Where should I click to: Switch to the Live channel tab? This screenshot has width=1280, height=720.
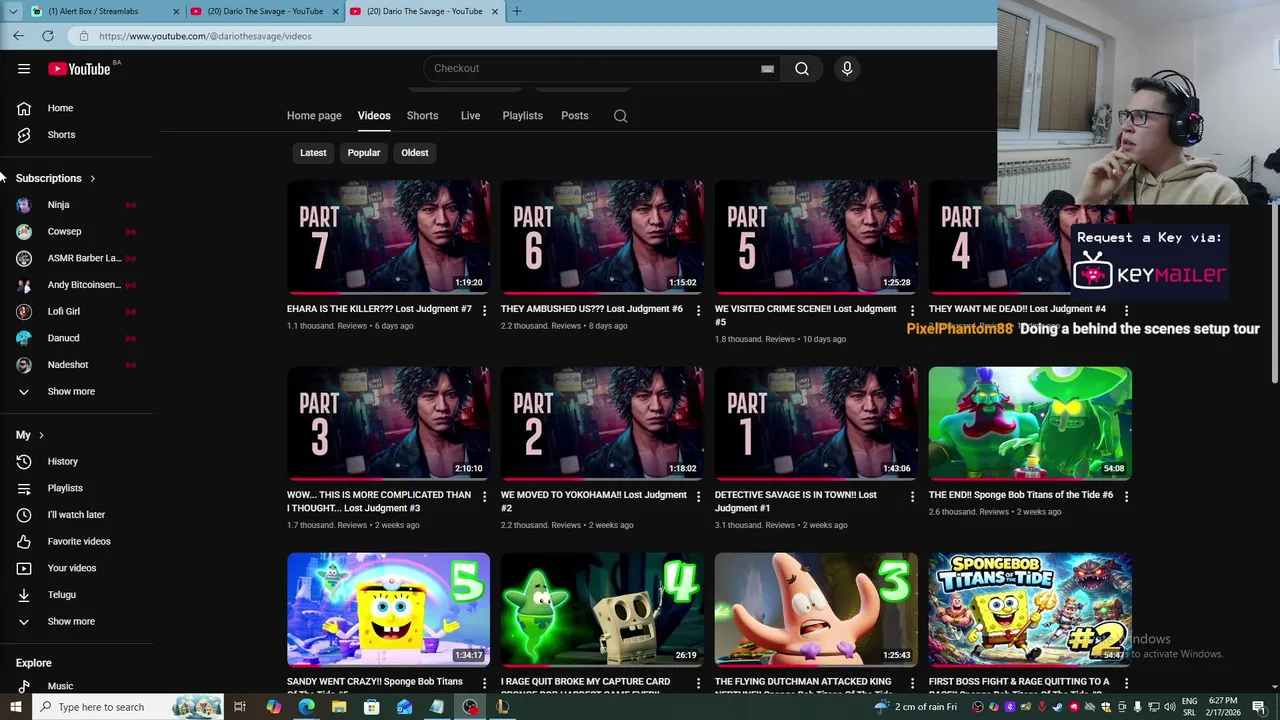click(x=470, y=116)
